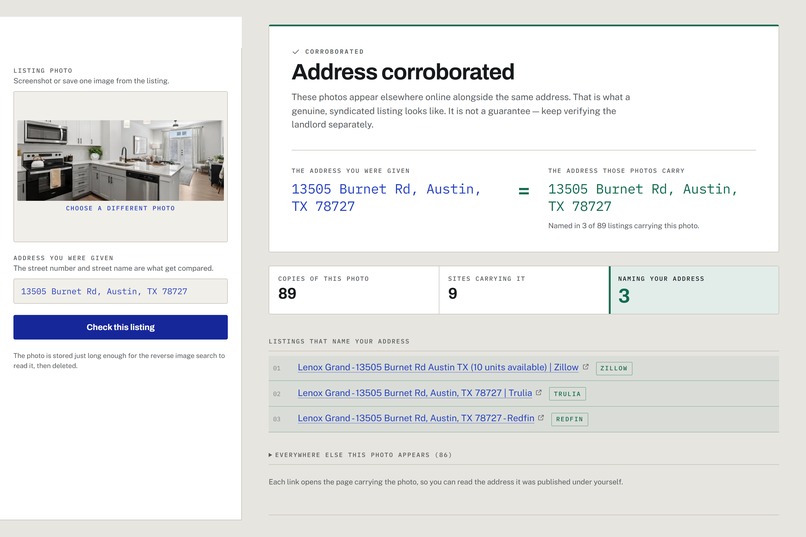
Task: Click the row number 03 in listings
Action: [x=277, y=419]
